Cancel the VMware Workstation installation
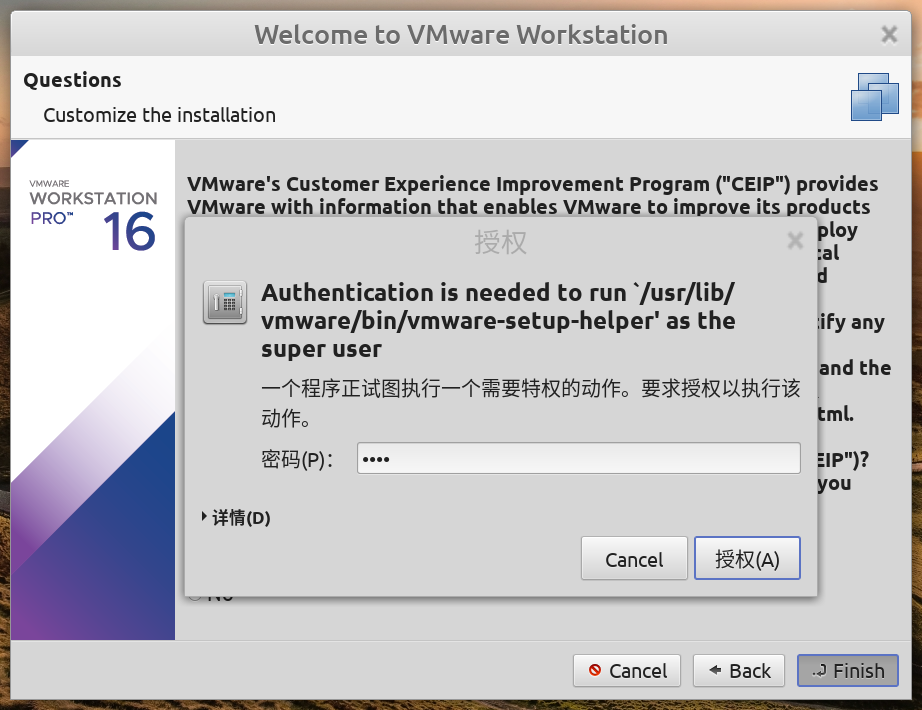This screenshot has width=922, height=710. coord(627,671)
